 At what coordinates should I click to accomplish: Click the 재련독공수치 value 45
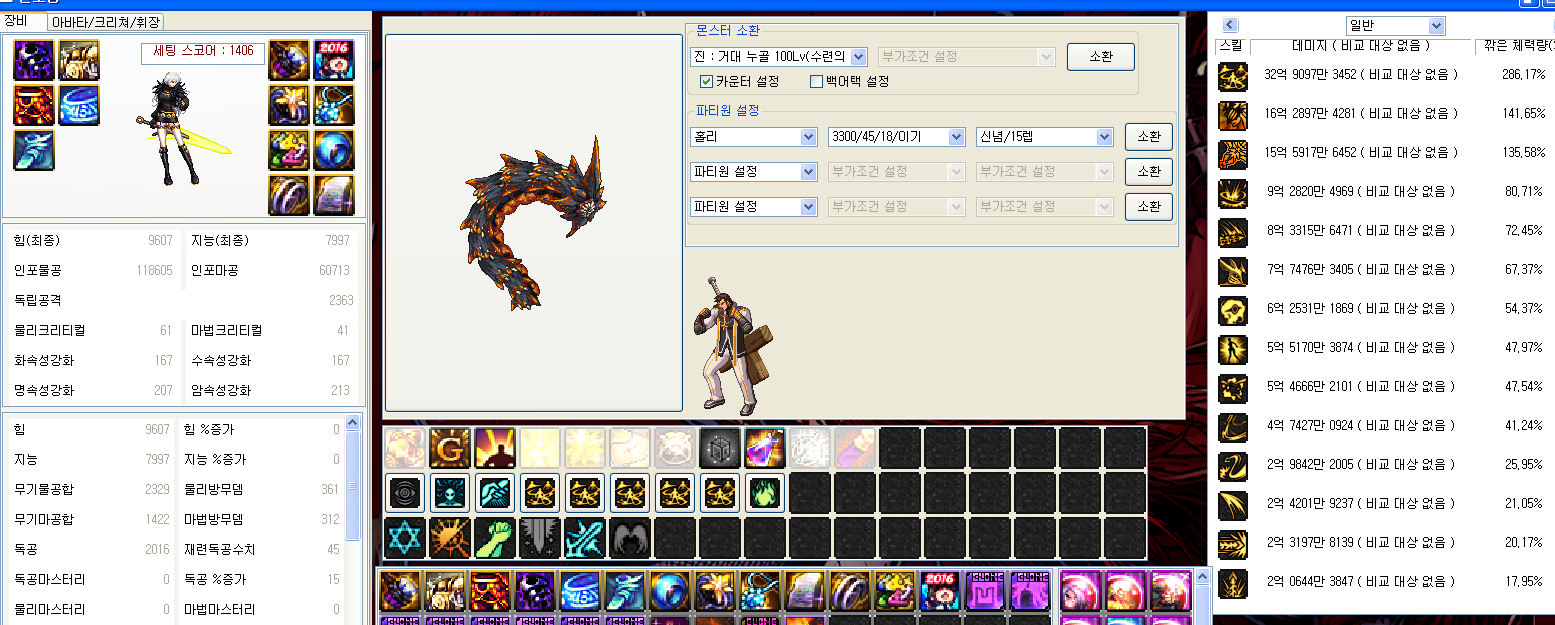pyautogui.click(x=333, y=550)
